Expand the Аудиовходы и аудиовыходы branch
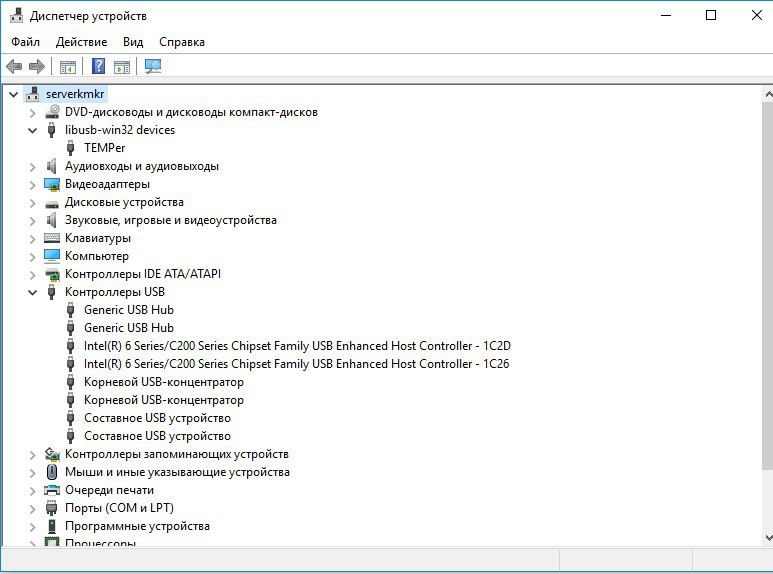 click(33, 167)
